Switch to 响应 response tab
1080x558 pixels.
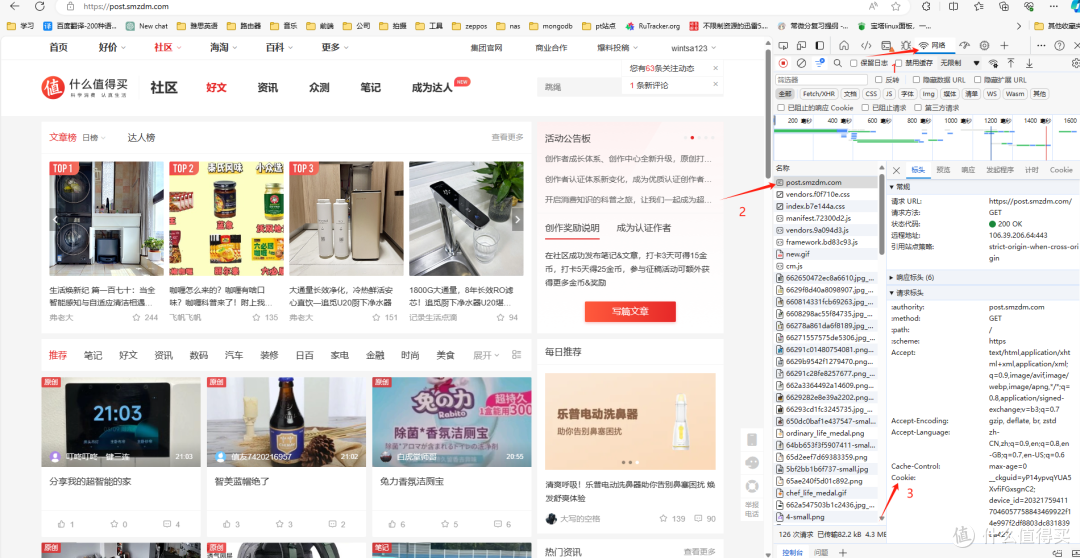coord(968,169)
